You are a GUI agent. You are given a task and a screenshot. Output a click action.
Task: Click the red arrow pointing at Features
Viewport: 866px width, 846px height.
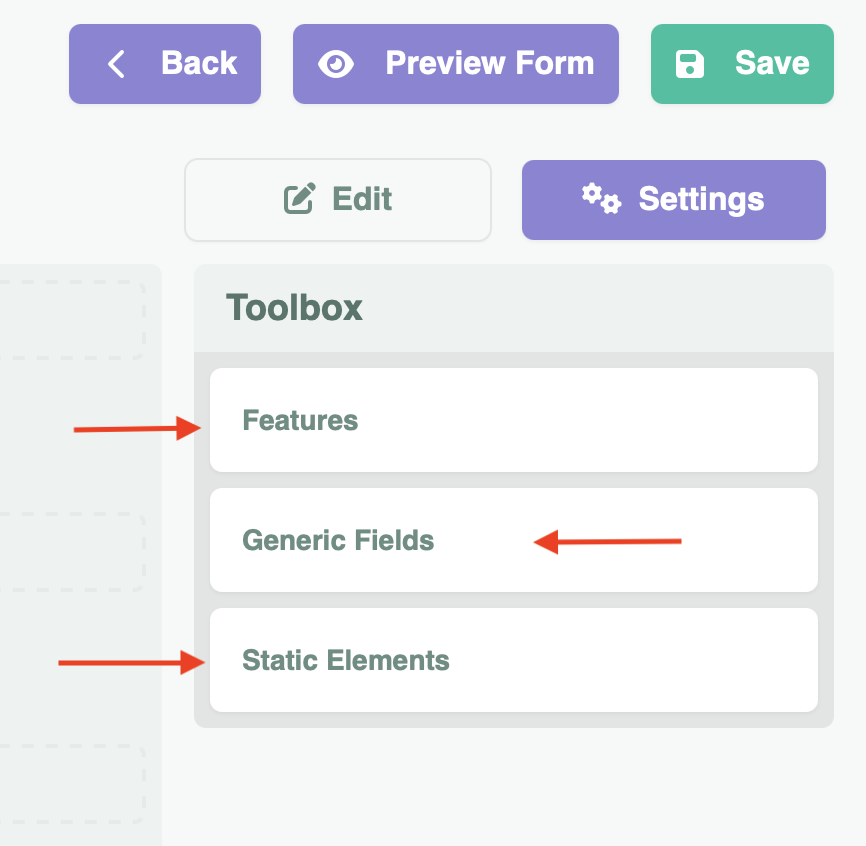point(138,430)
